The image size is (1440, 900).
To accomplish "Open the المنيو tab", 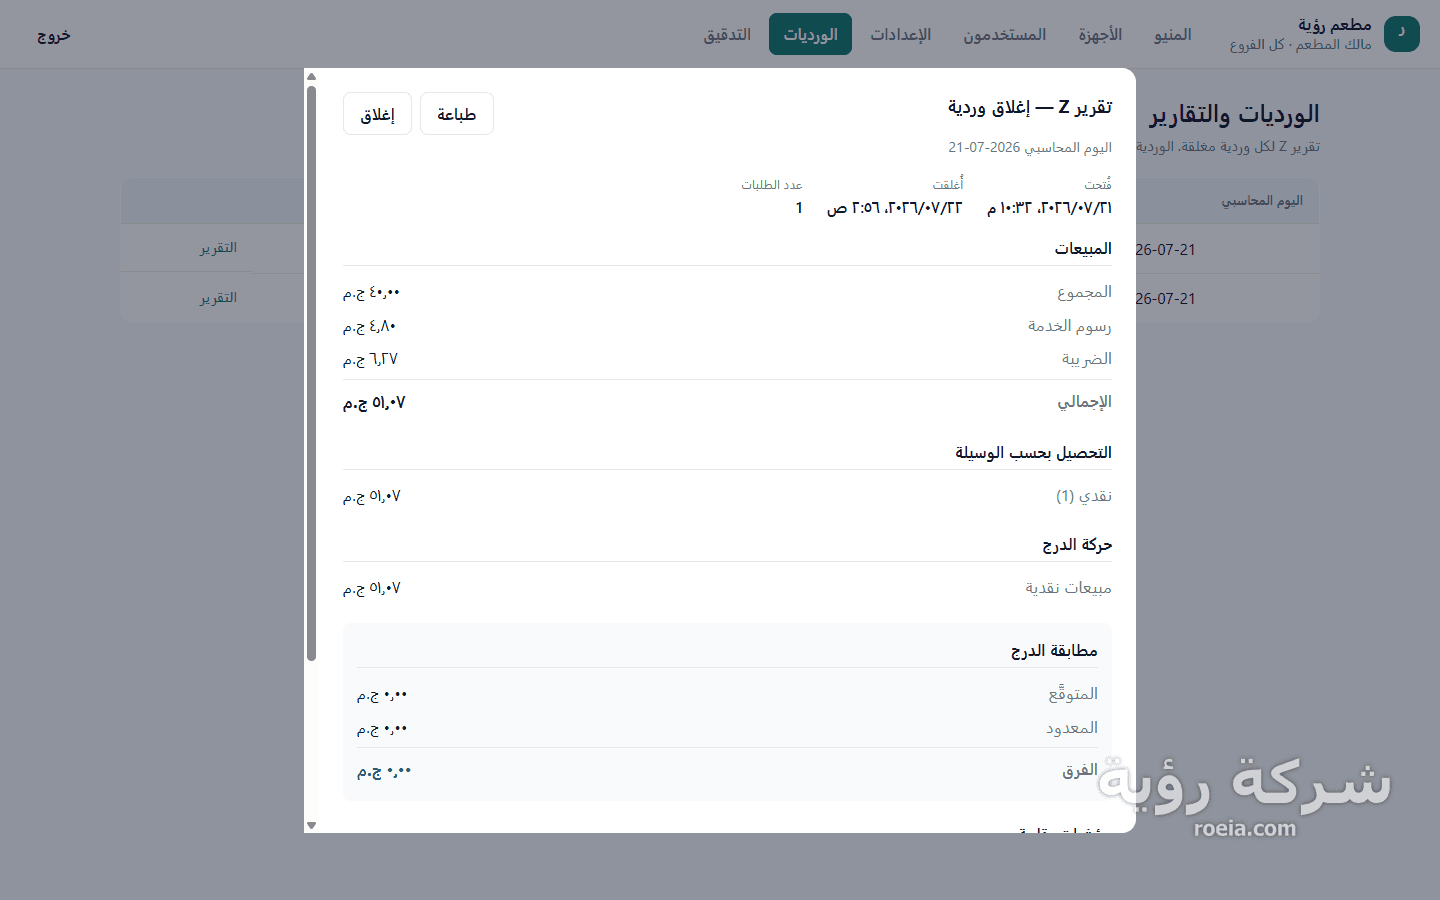I will pyautogui.click(x=1172, y=34).
